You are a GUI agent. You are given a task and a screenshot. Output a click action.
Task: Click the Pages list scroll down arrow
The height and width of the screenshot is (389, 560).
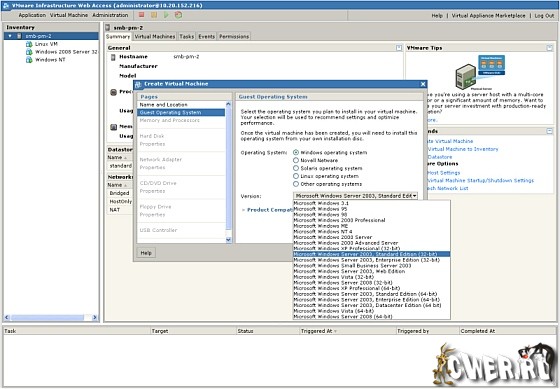pyautogui.click(x=229, y=240)
